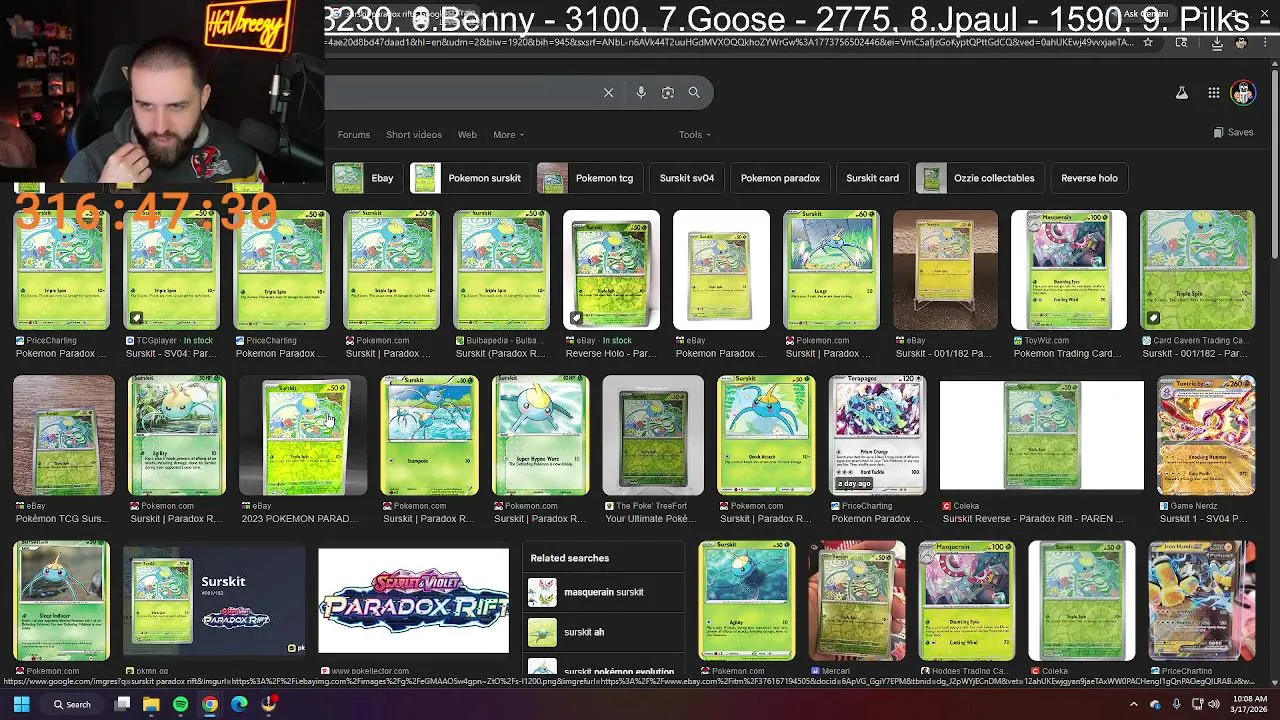This screenshot has height=720, width=1280.
Task: Open the Bulbapedia Surskit card image
Action: point(501,269)
